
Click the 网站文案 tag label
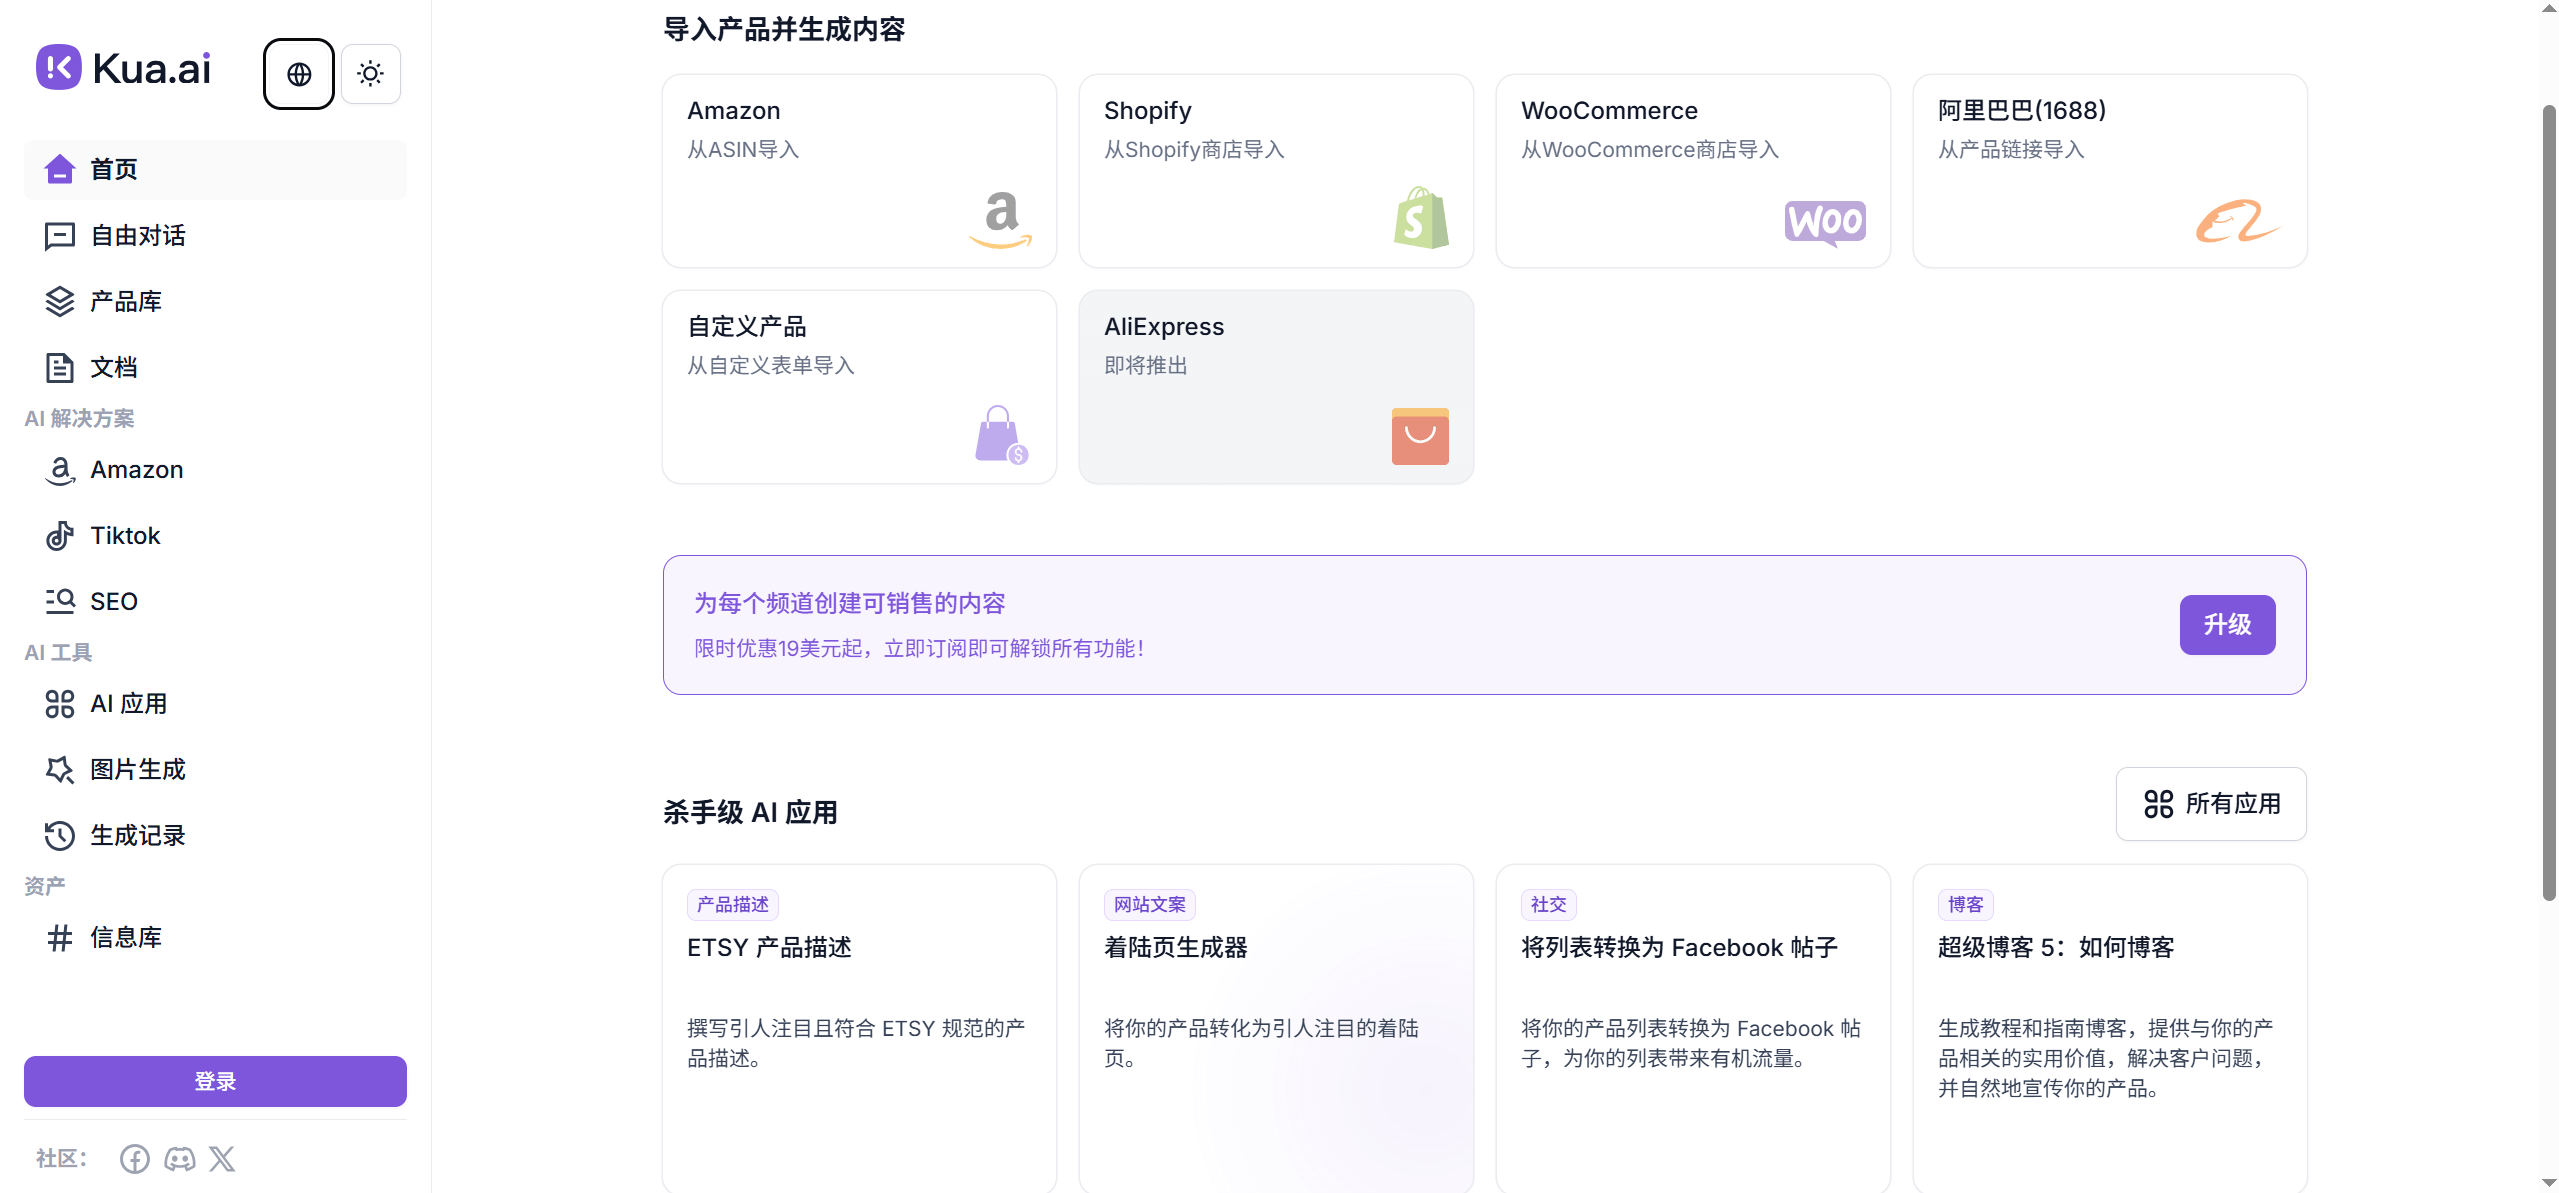coord(1150,905)
